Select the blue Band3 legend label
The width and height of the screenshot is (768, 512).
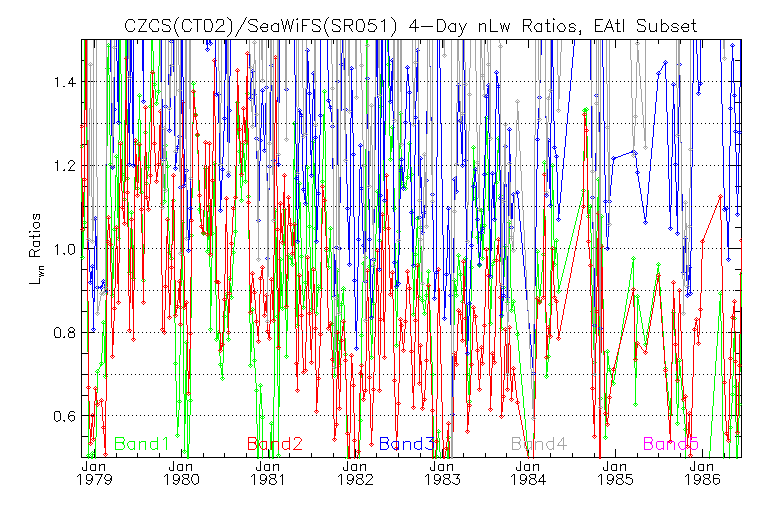407,444
